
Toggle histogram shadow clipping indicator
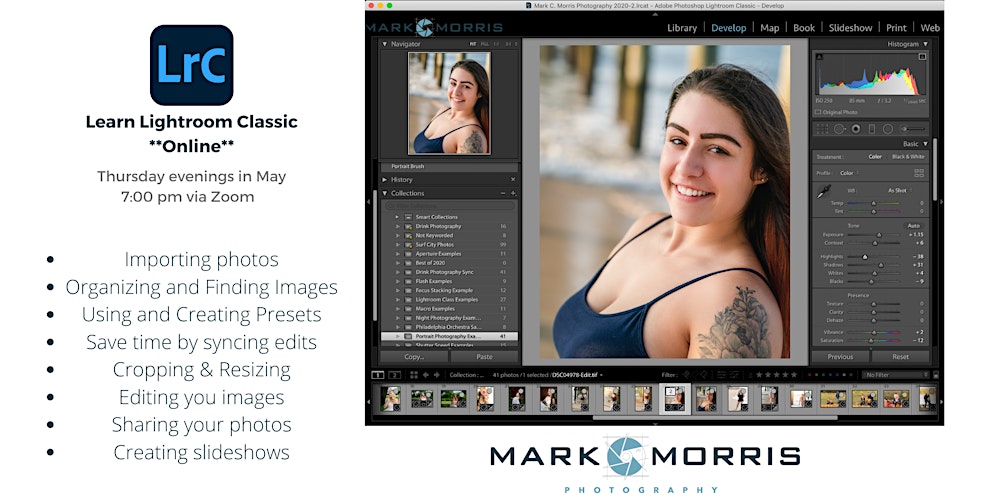820,57
